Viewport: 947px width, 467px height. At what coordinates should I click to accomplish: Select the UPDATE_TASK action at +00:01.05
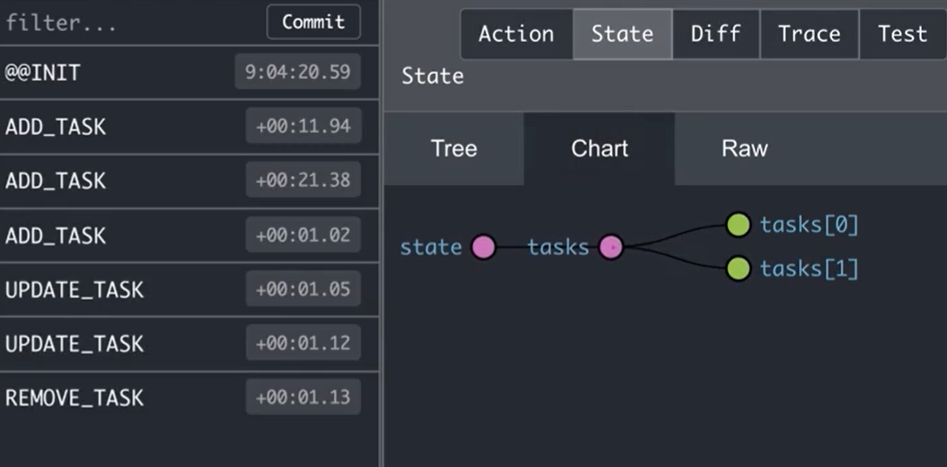[x=189, y=289]
